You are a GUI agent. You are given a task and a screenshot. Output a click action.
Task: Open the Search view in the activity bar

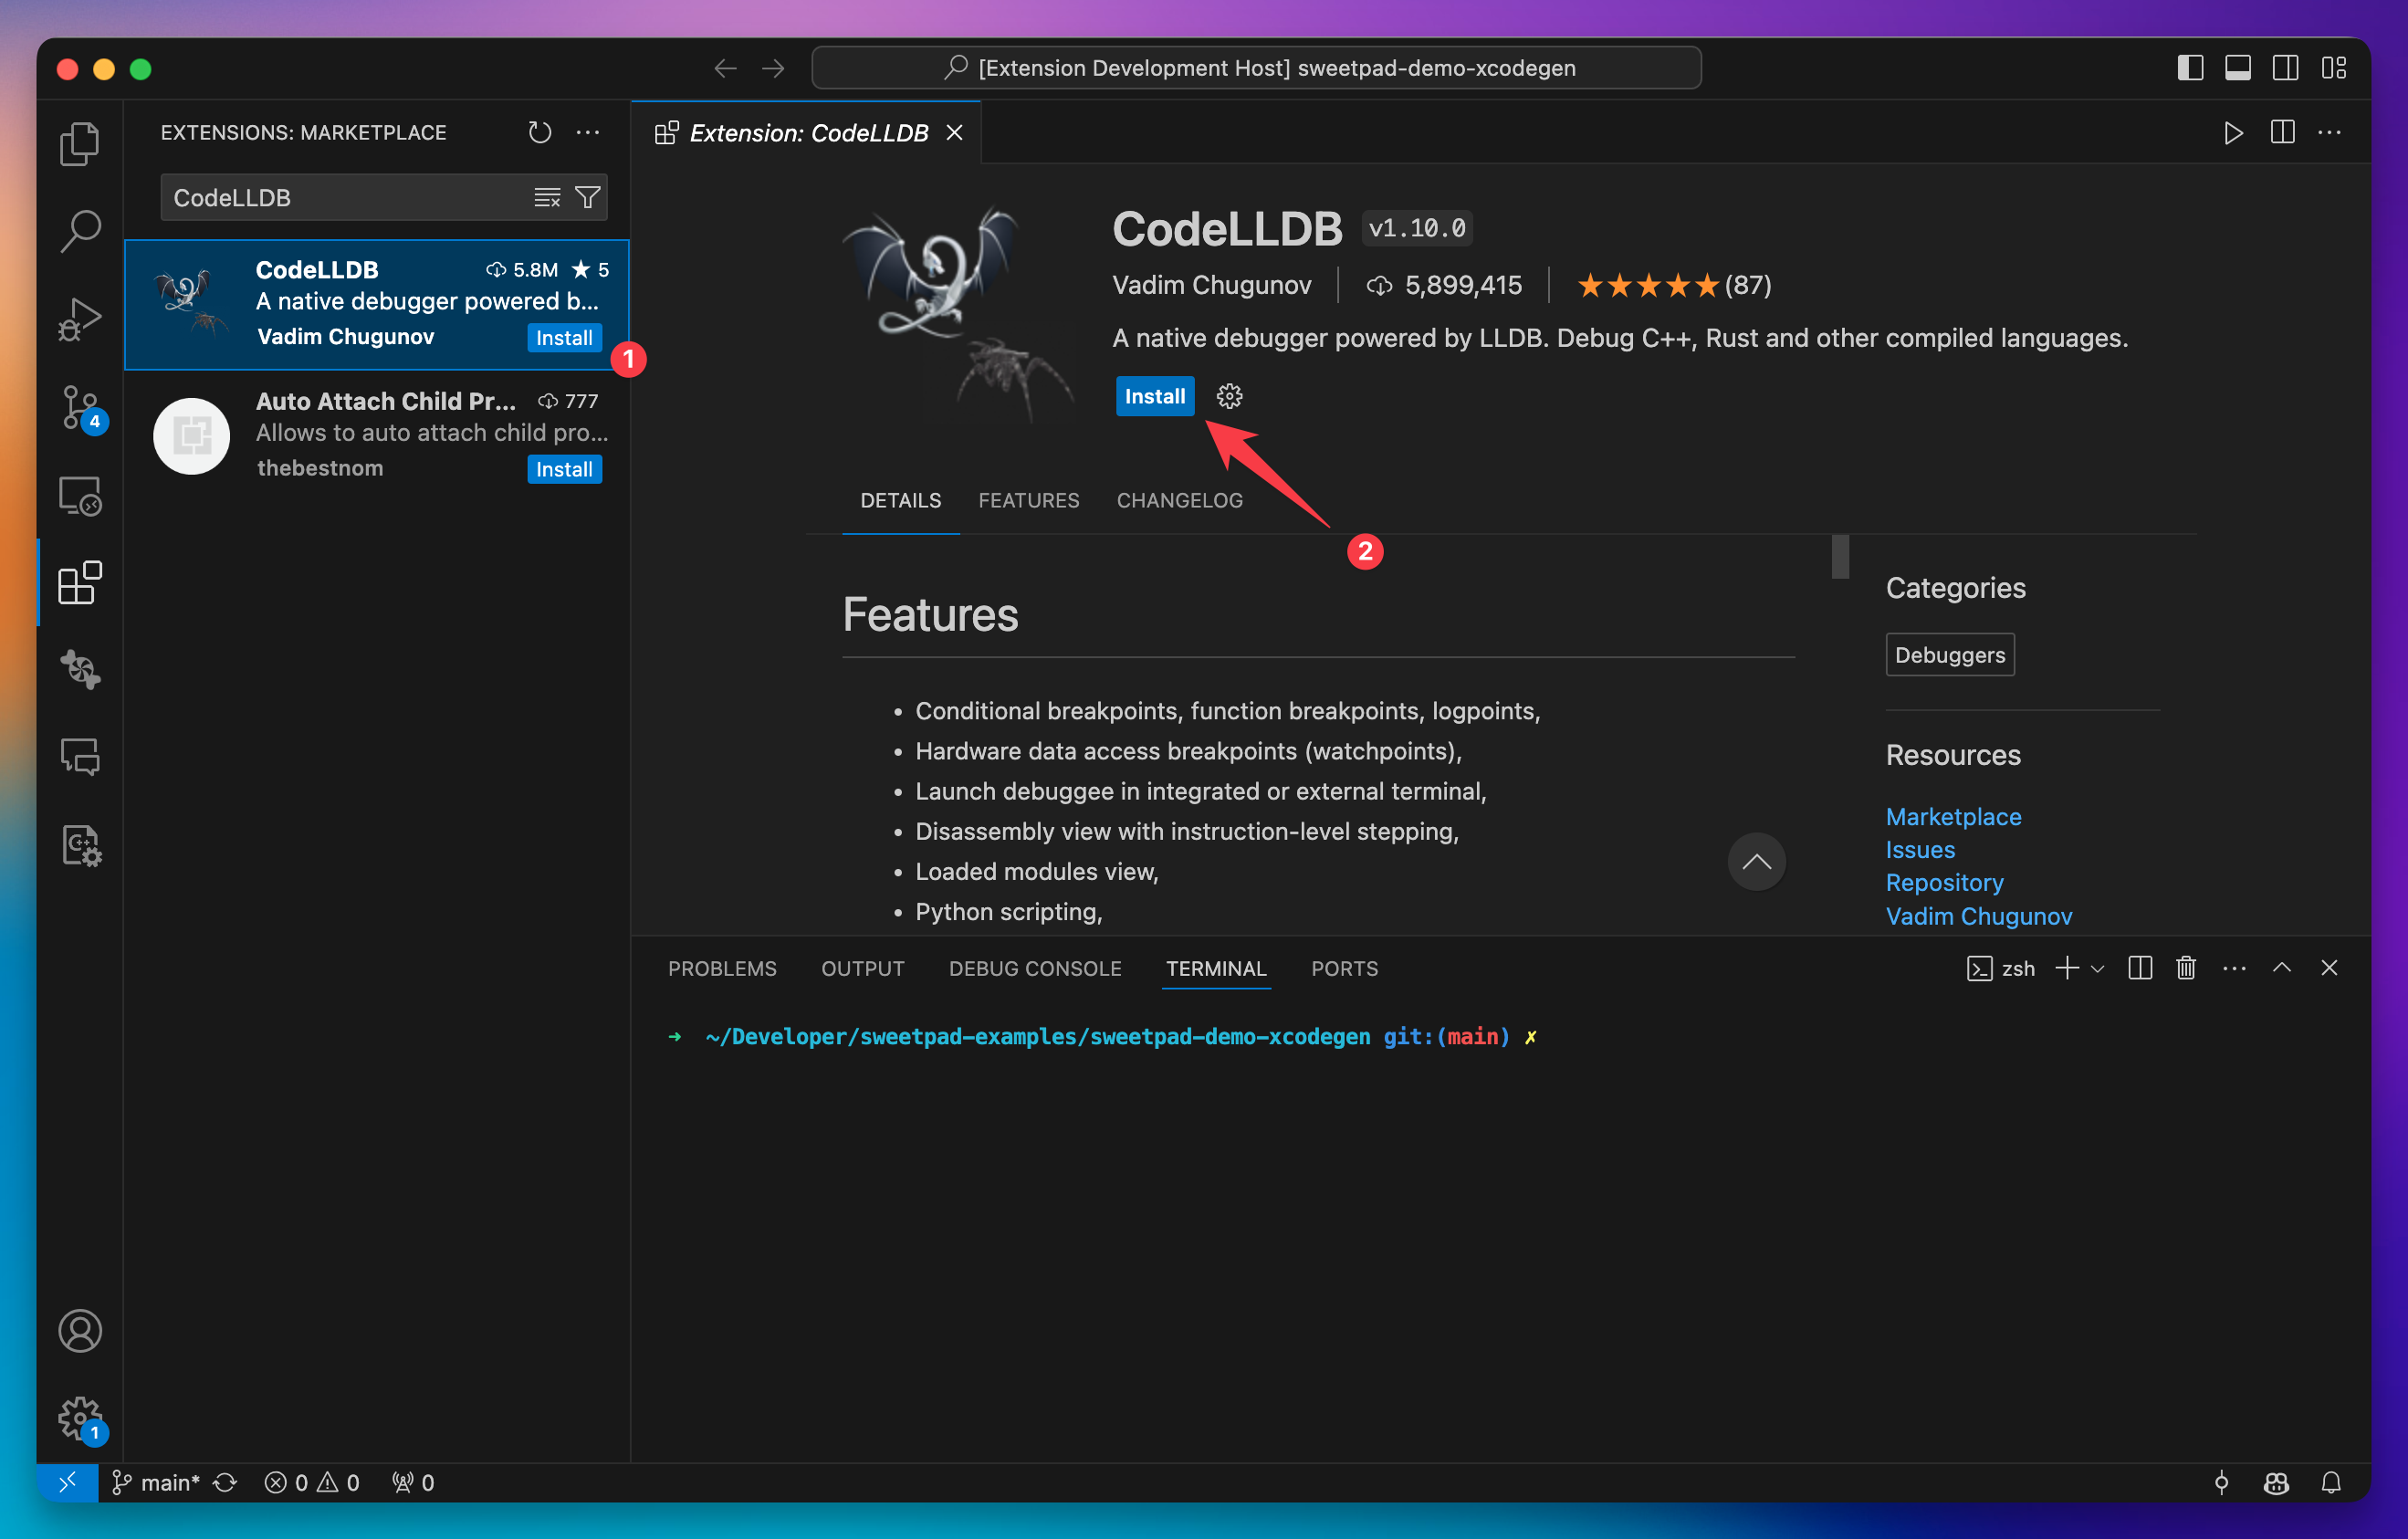coord(80,229)
